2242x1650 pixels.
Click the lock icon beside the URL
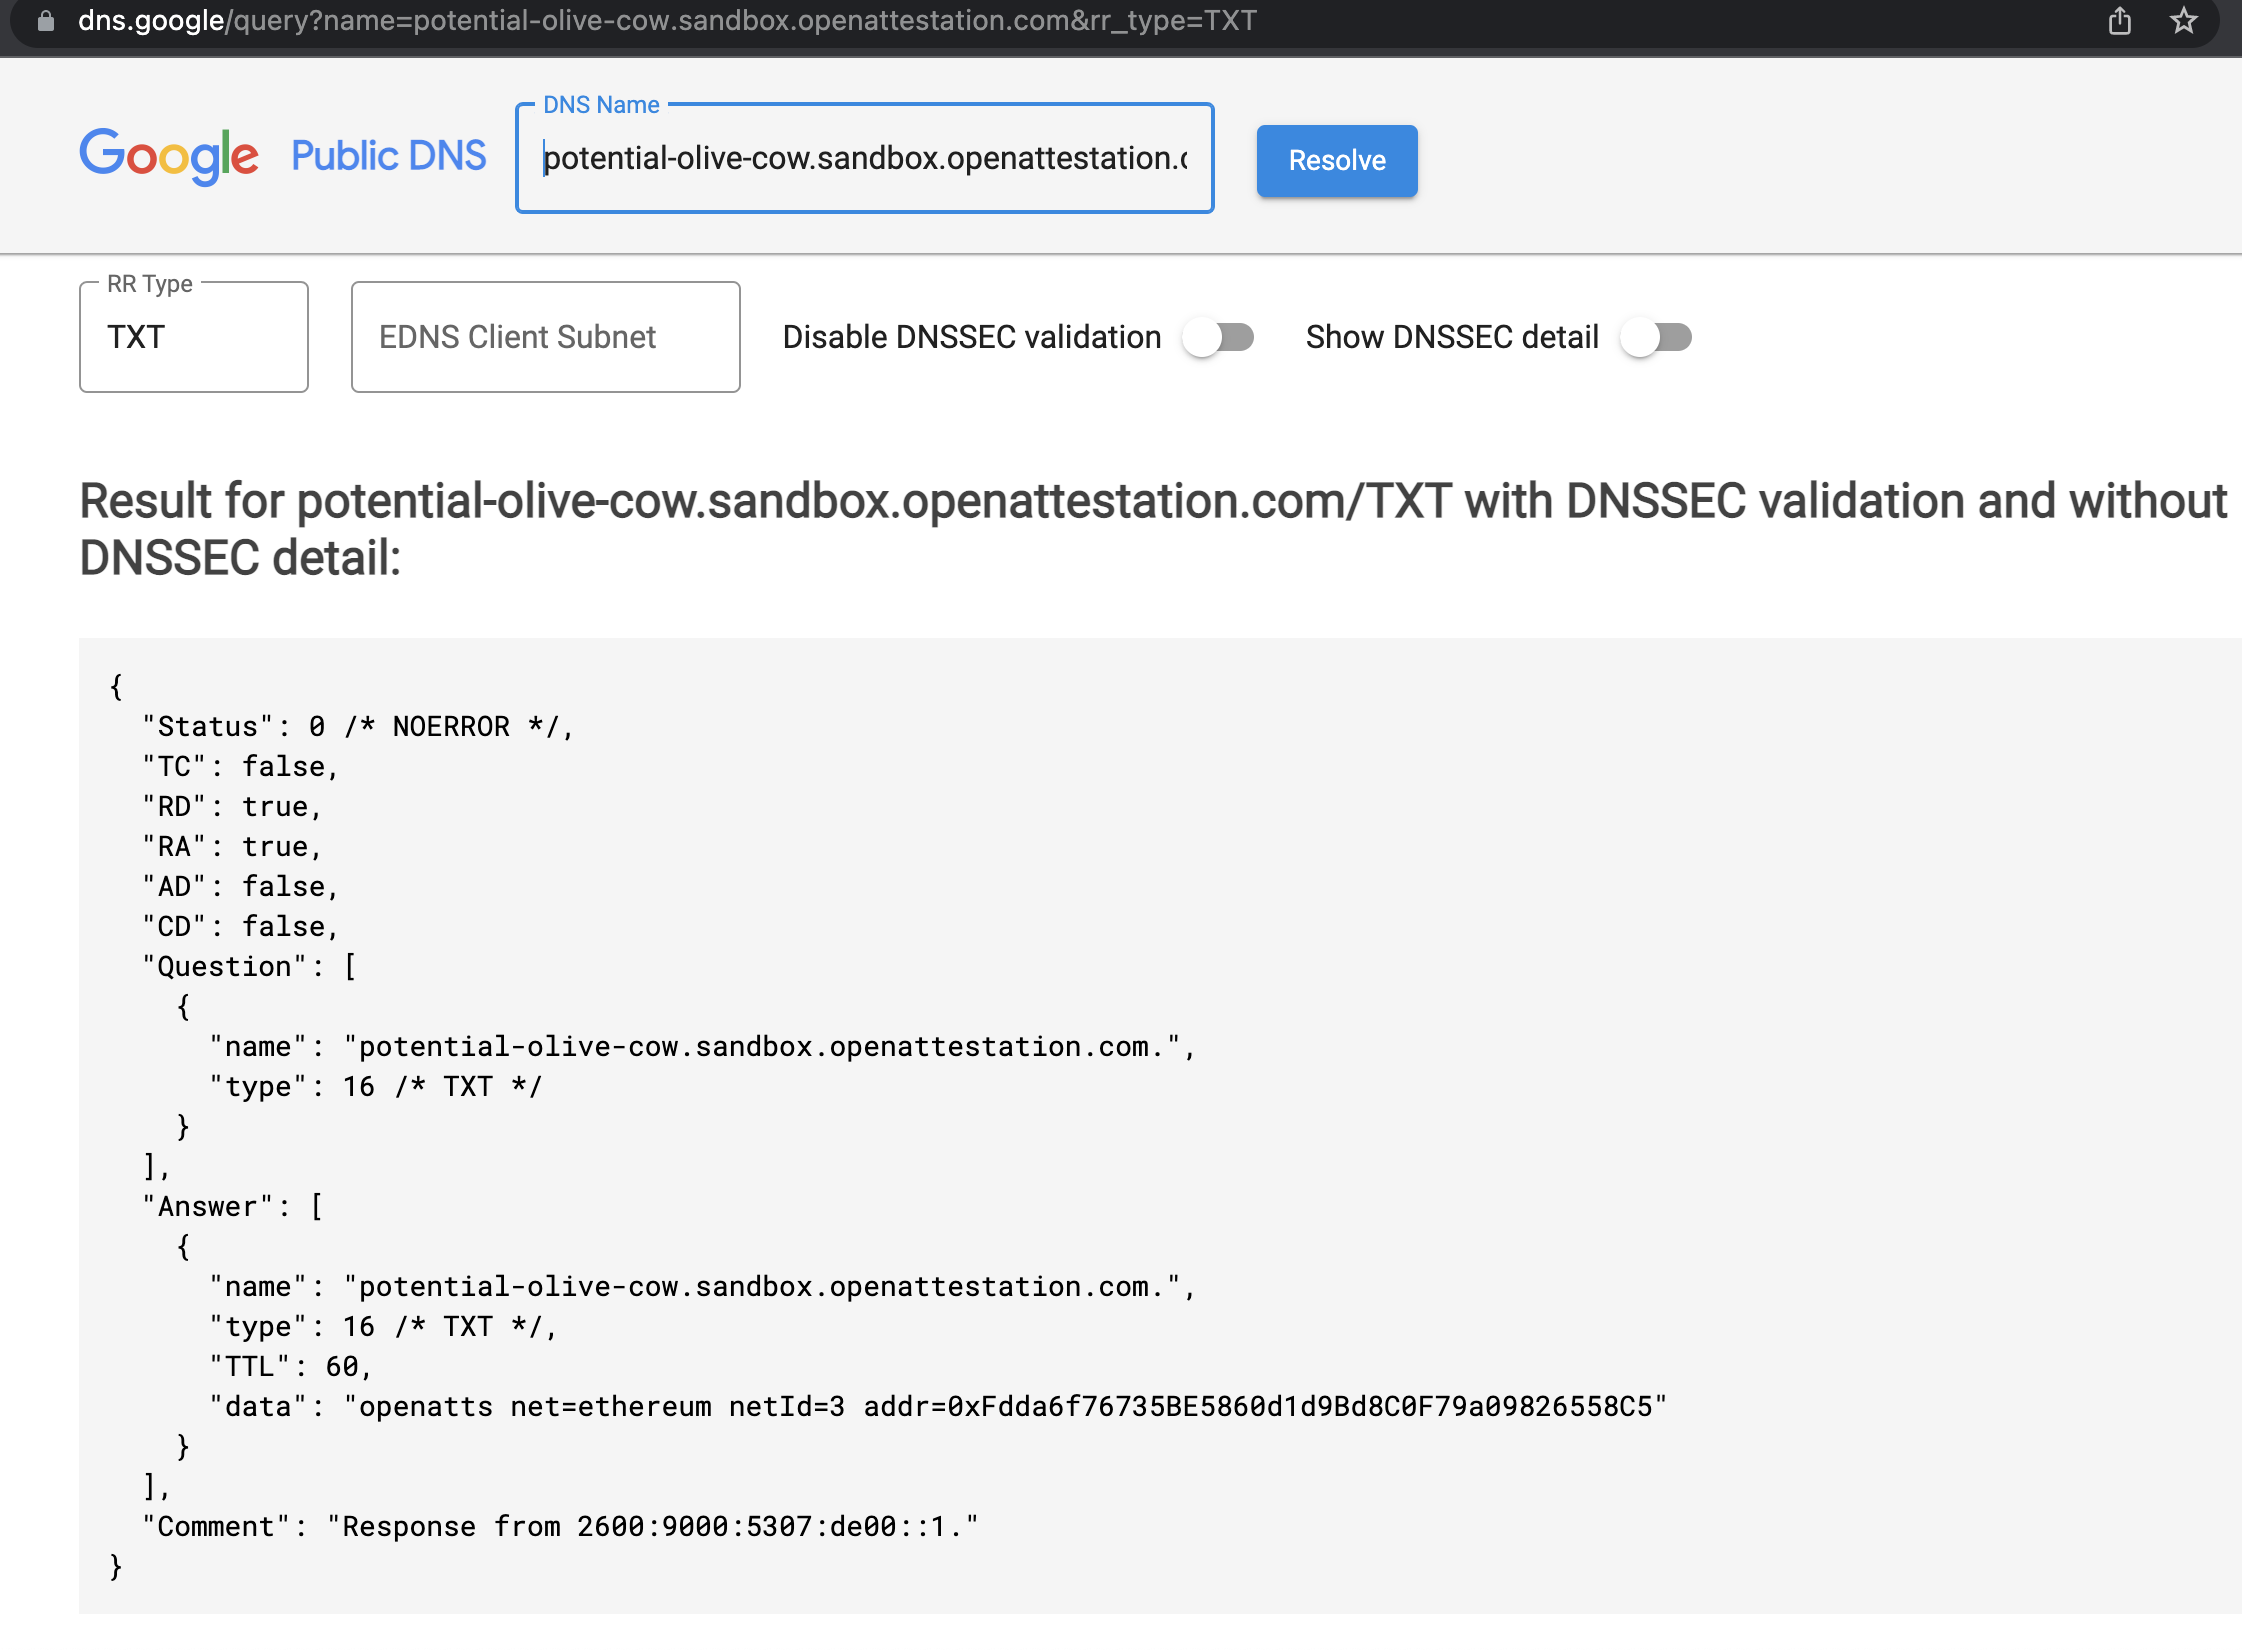(45, 21)
